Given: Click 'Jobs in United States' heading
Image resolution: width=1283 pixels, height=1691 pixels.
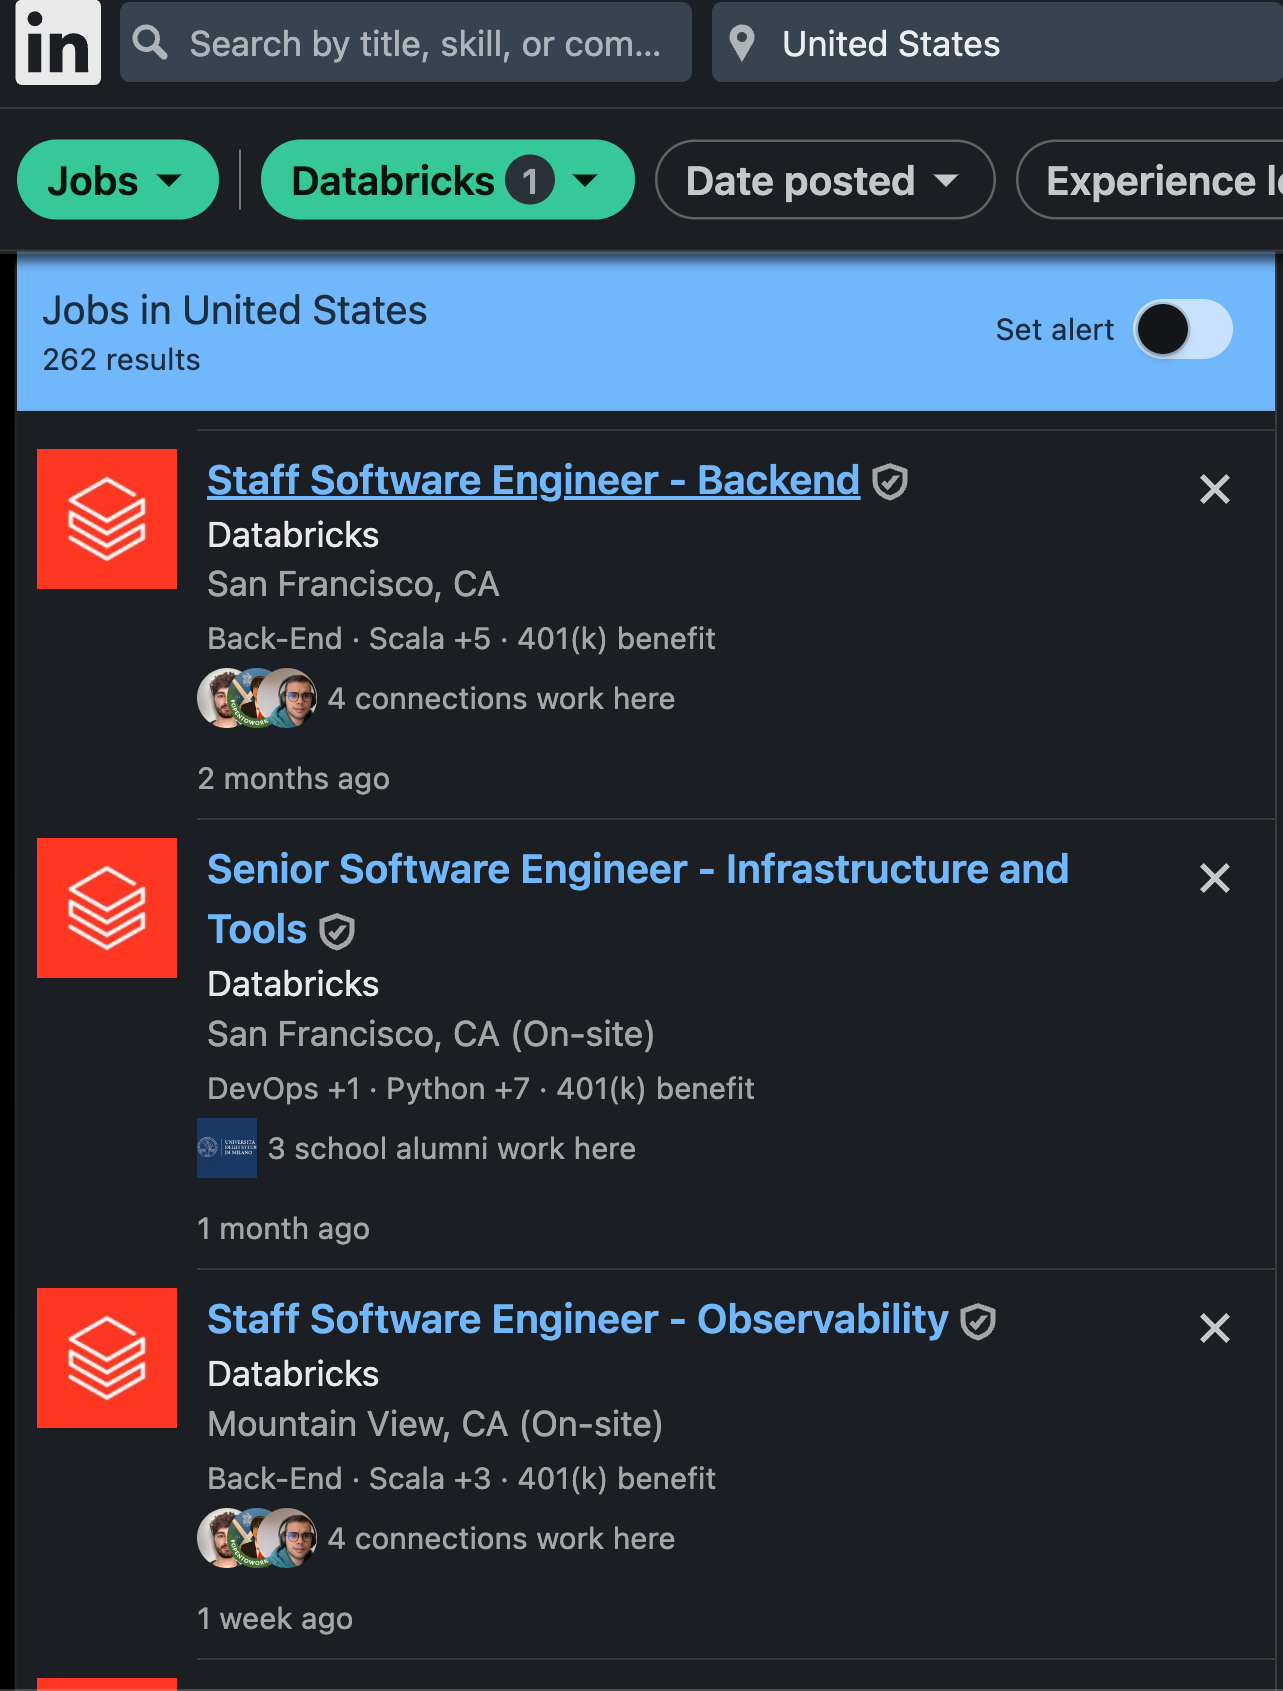Looking at the screenshot, I should (235, 310).
